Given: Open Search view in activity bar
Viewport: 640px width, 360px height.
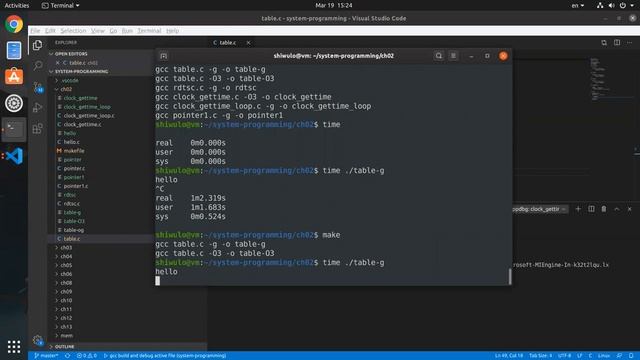Looking at the screenshot, I should point(38,65).
